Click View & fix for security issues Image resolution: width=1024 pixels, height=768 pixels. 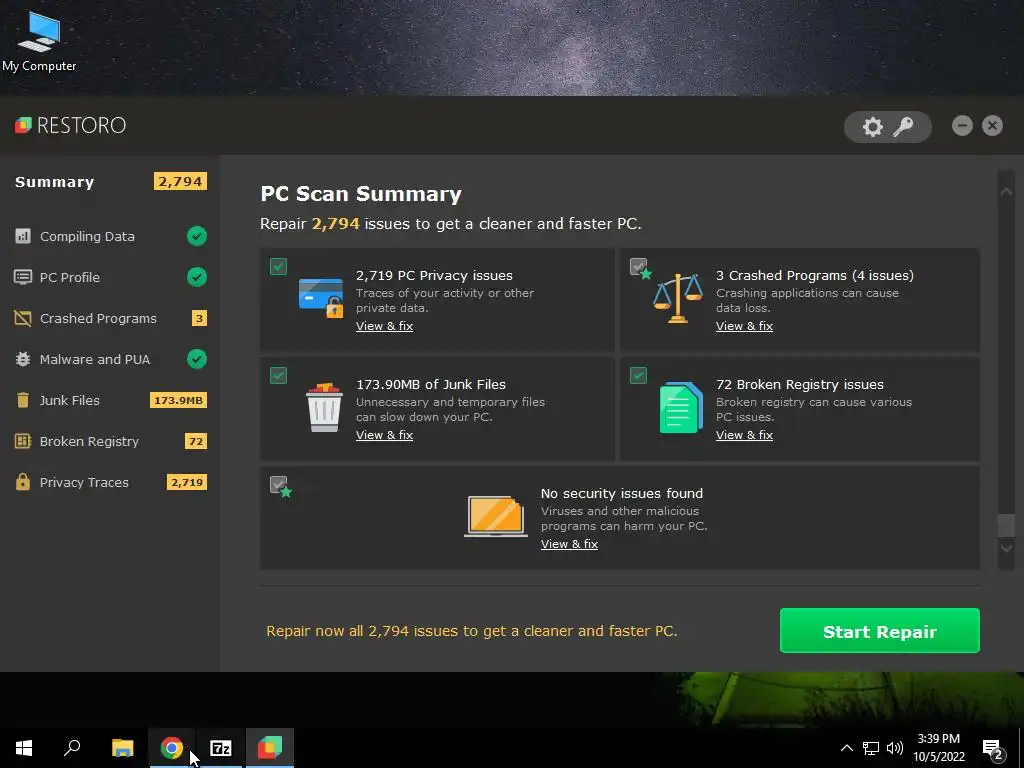(569, 544)
